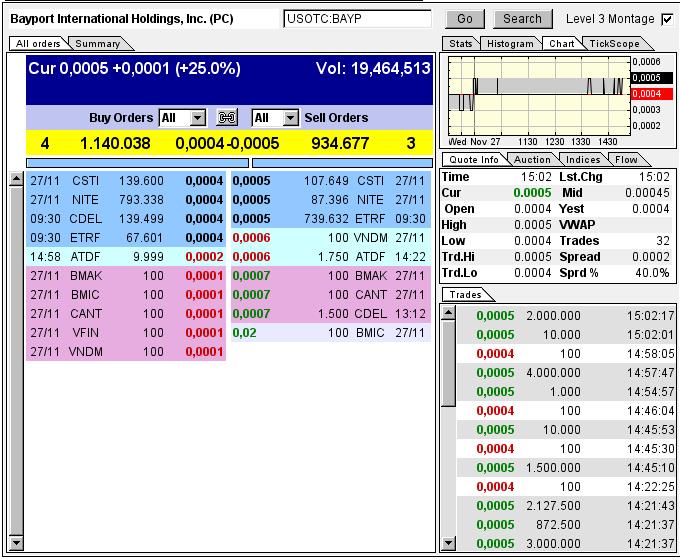Open the Buy Orders All dropdown
Viewport: 680px width, 560px height.
pyautogui.click(x=183, y=118)
